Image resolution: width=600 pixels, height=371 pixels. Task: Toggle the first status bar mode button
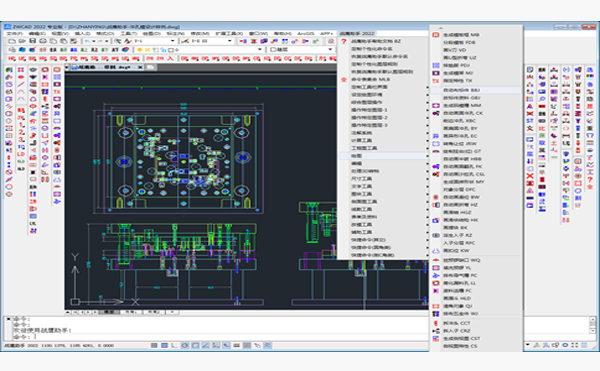pos(154,345)
